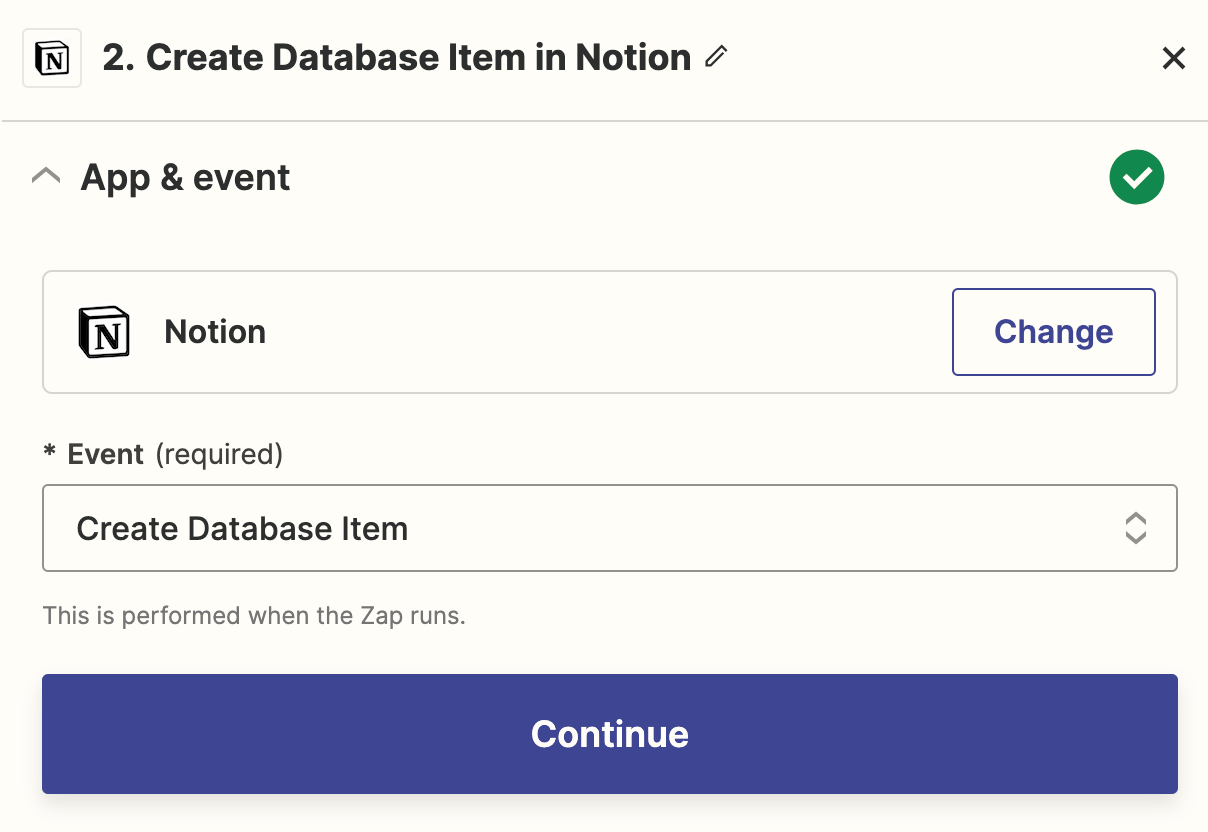Close the step editor panel
The image size is (1208, 832).
[1173, 59]
